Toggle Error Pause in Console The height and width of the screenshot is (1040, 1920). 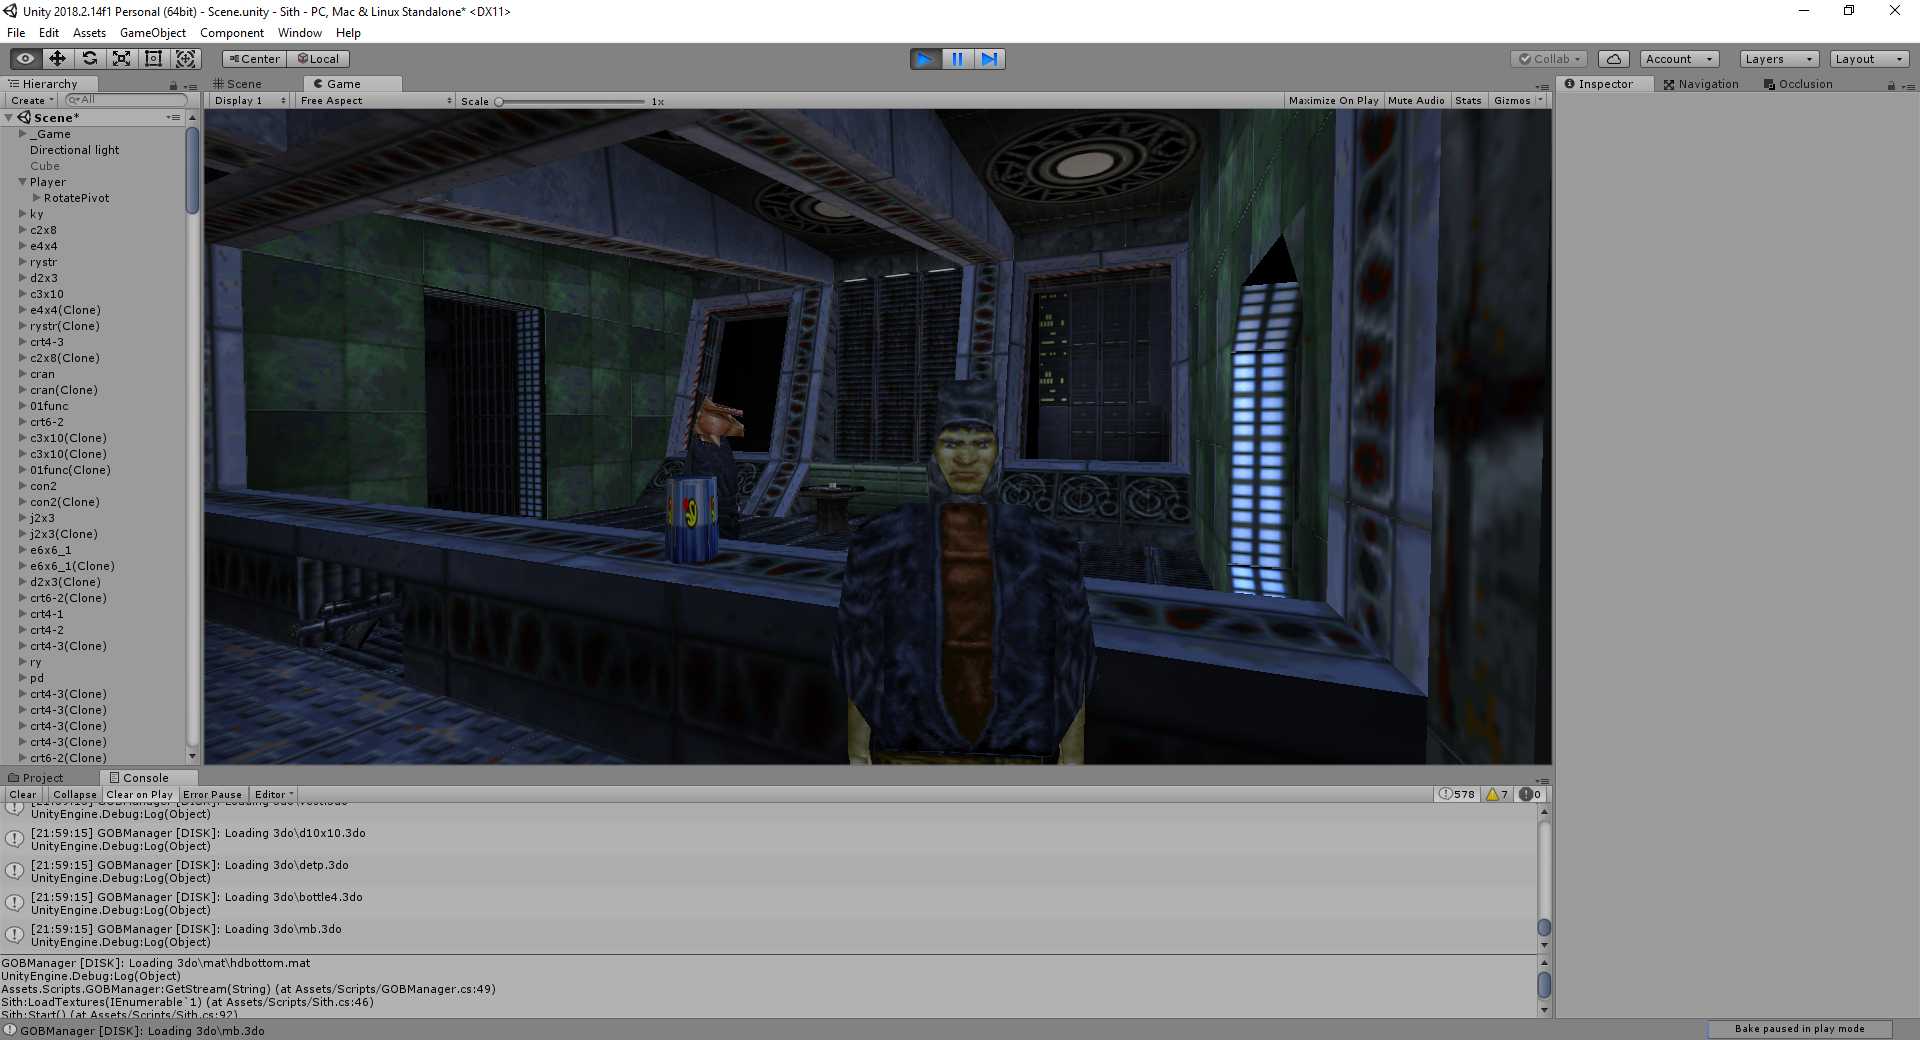[x=212, y=795]
